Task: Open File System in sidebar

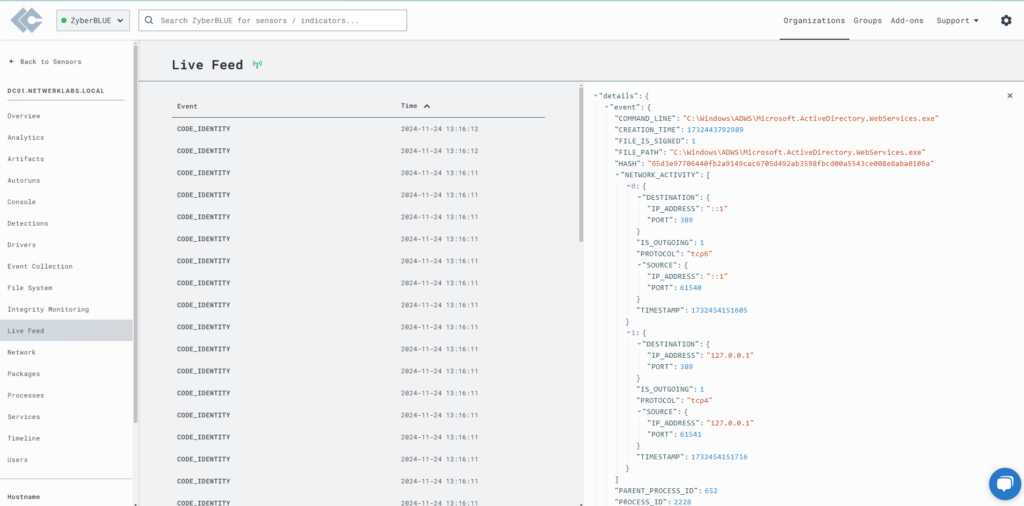Action: click(x=29, y=288)
